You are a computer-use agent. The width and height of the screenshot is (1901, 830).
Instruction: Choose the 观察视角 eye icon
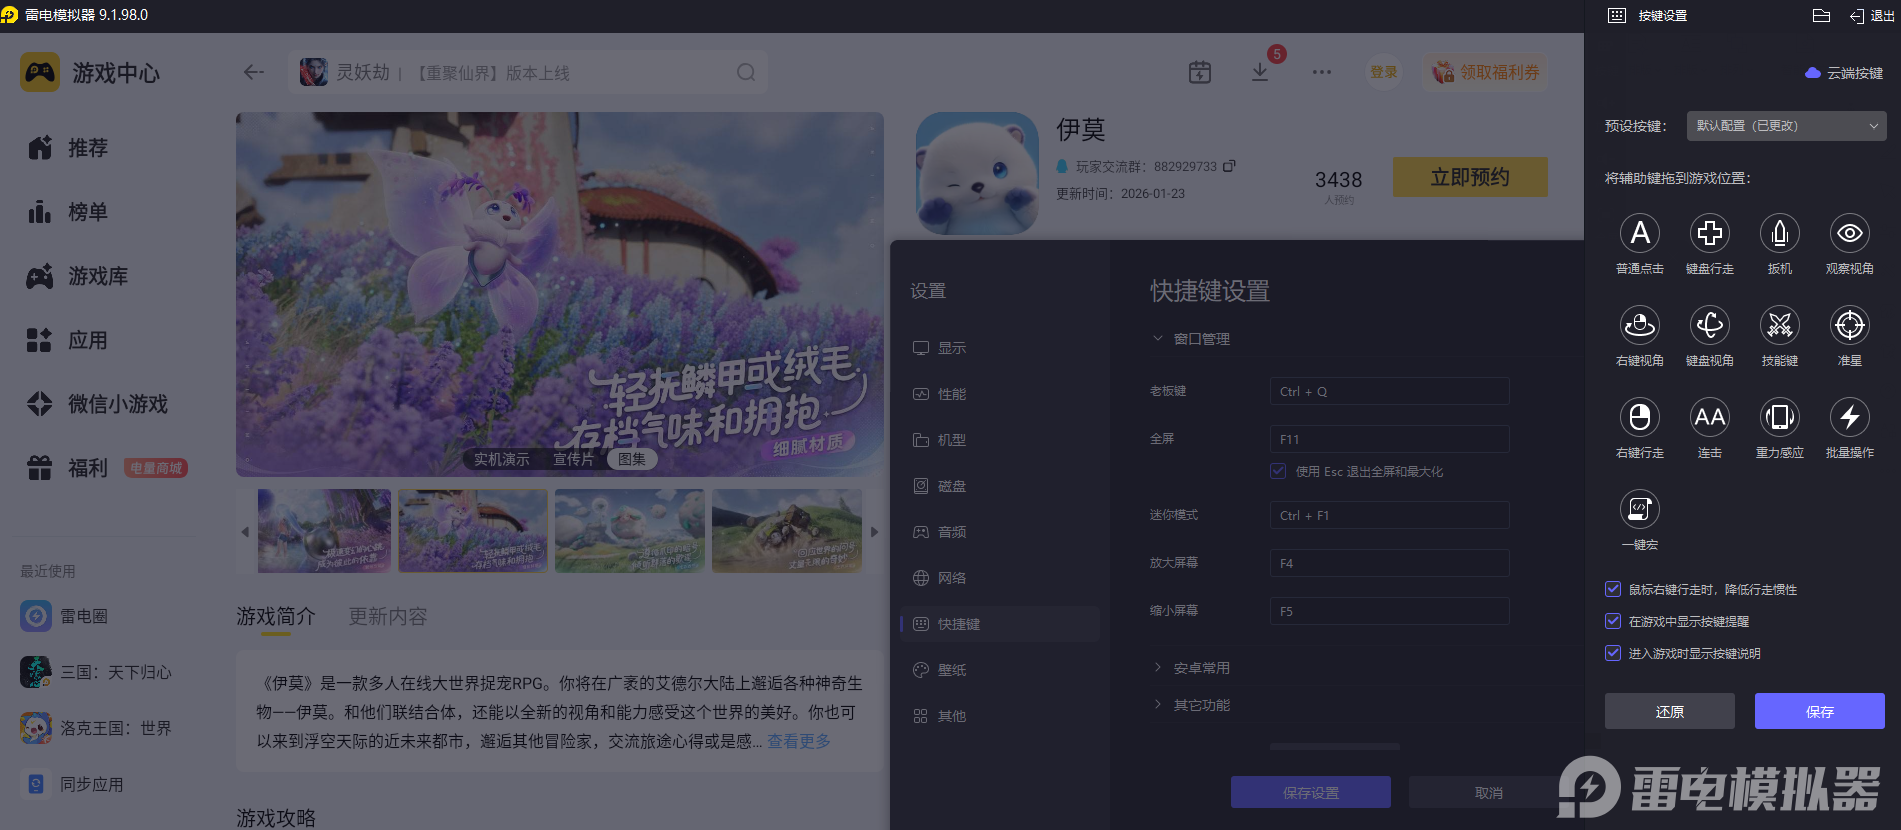(x=1850, y=233)
